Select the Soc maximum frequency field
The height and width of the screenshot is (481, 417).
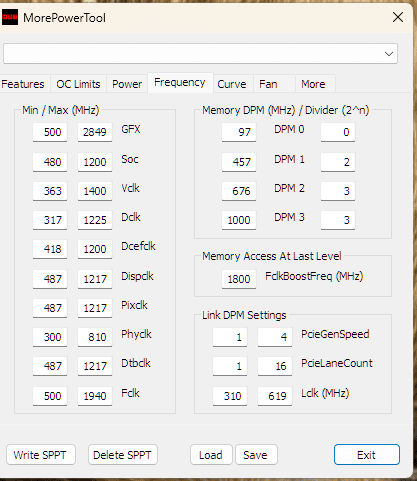[x=95, y=162]
